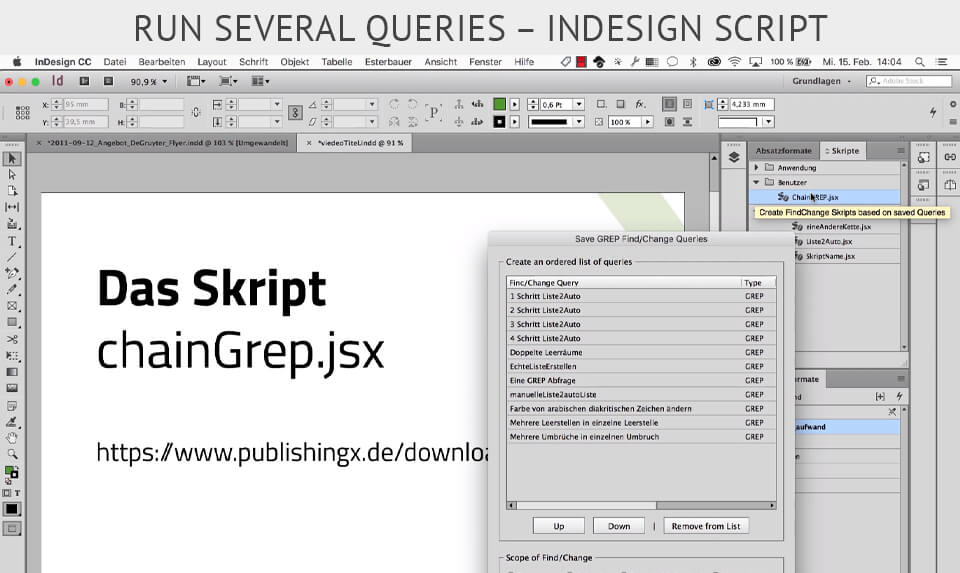The height and width of the screenshot is (573, 960).
Task: Open the arrange documents dropdown
Action: (260, 81)
